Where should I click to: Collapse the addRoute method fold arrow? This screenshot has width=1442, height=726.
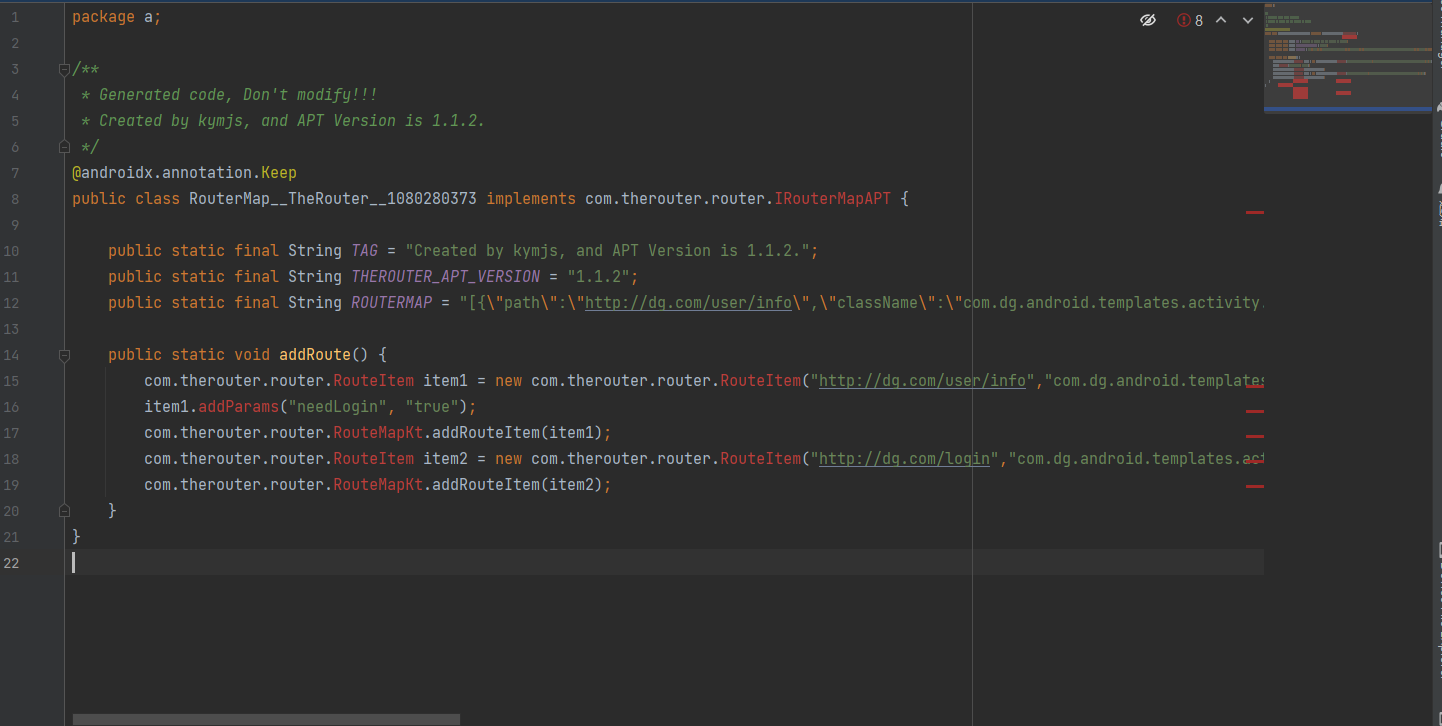64,354
